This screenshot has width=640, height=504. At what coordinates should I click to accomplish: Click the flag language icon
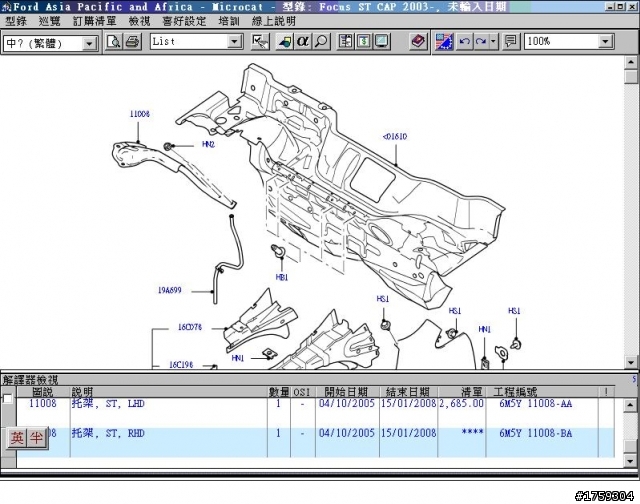[x=444, y=41]
